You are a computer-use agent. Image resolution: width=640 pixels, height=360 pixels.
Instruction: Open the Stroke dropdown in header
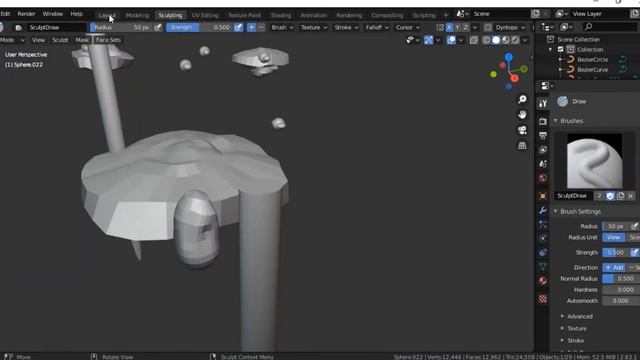[x=346, y=27]
